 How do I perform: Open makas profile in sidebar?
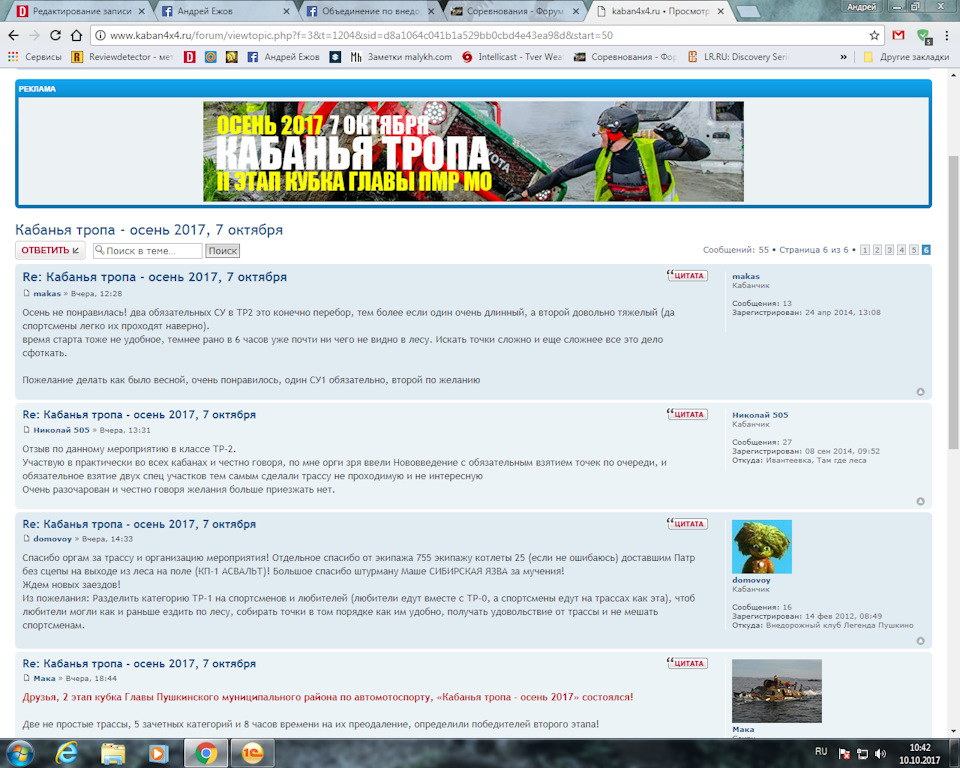click(x=746, y=276)
